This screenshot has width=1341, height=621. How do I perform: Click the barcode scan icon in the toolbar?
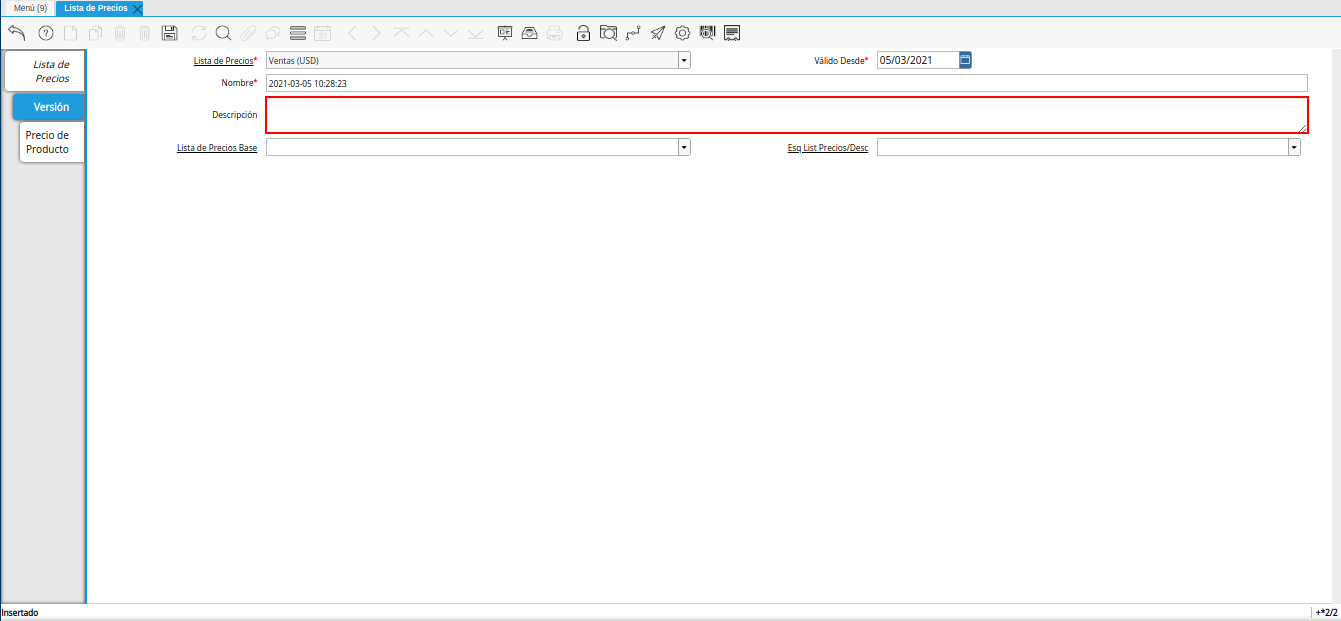point(707,33)
